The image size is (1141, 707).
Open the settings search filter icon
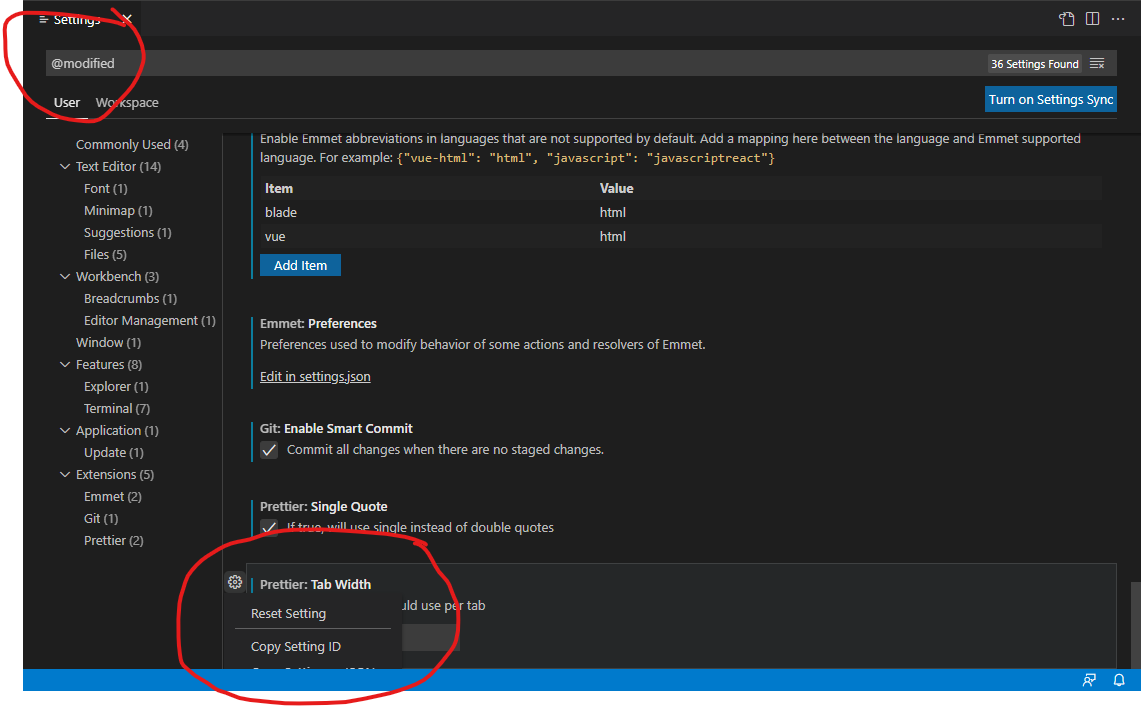(1097, 63)
